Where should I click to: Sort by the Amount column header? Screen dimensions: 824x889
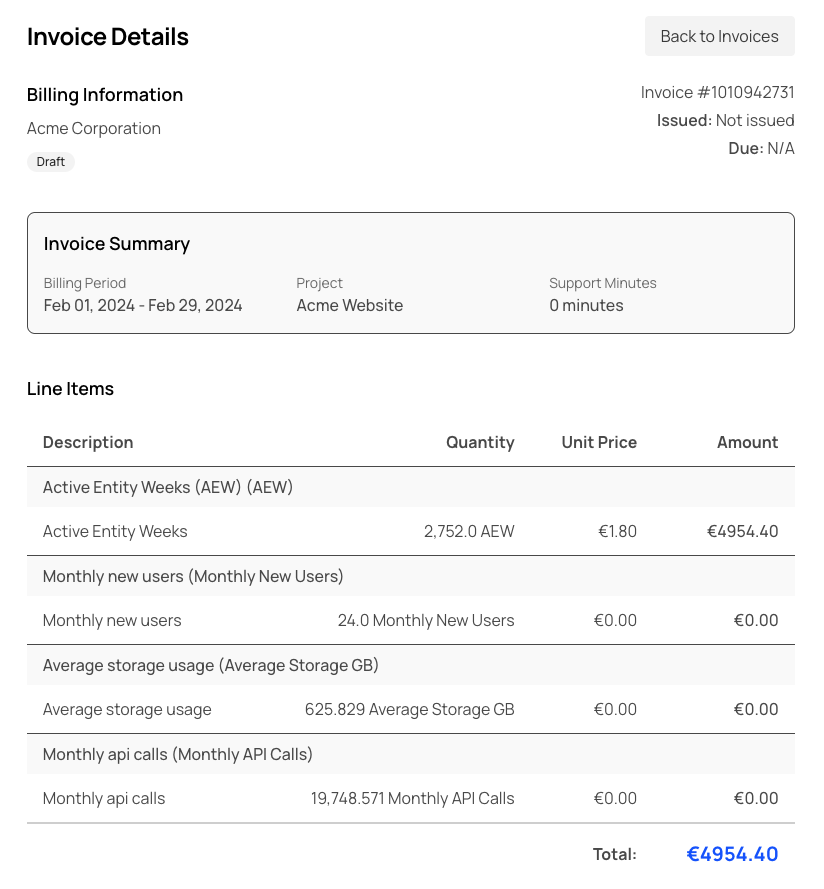pos(747,442)
